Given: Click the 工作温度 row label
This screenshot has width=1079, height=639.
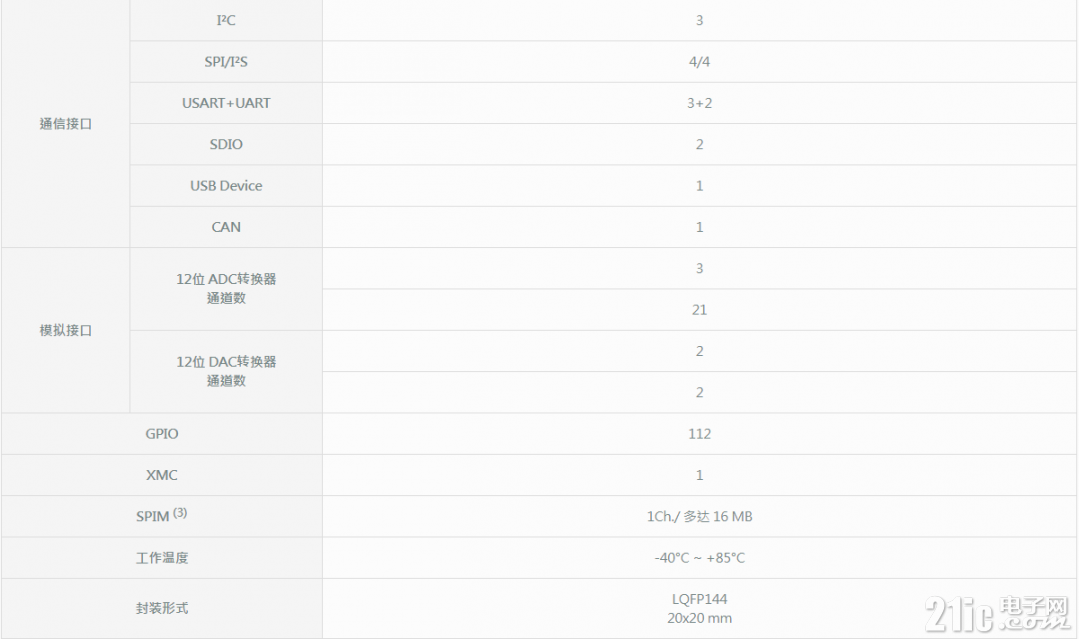Looking at the screenshot, I should click(x=162, y=558).
